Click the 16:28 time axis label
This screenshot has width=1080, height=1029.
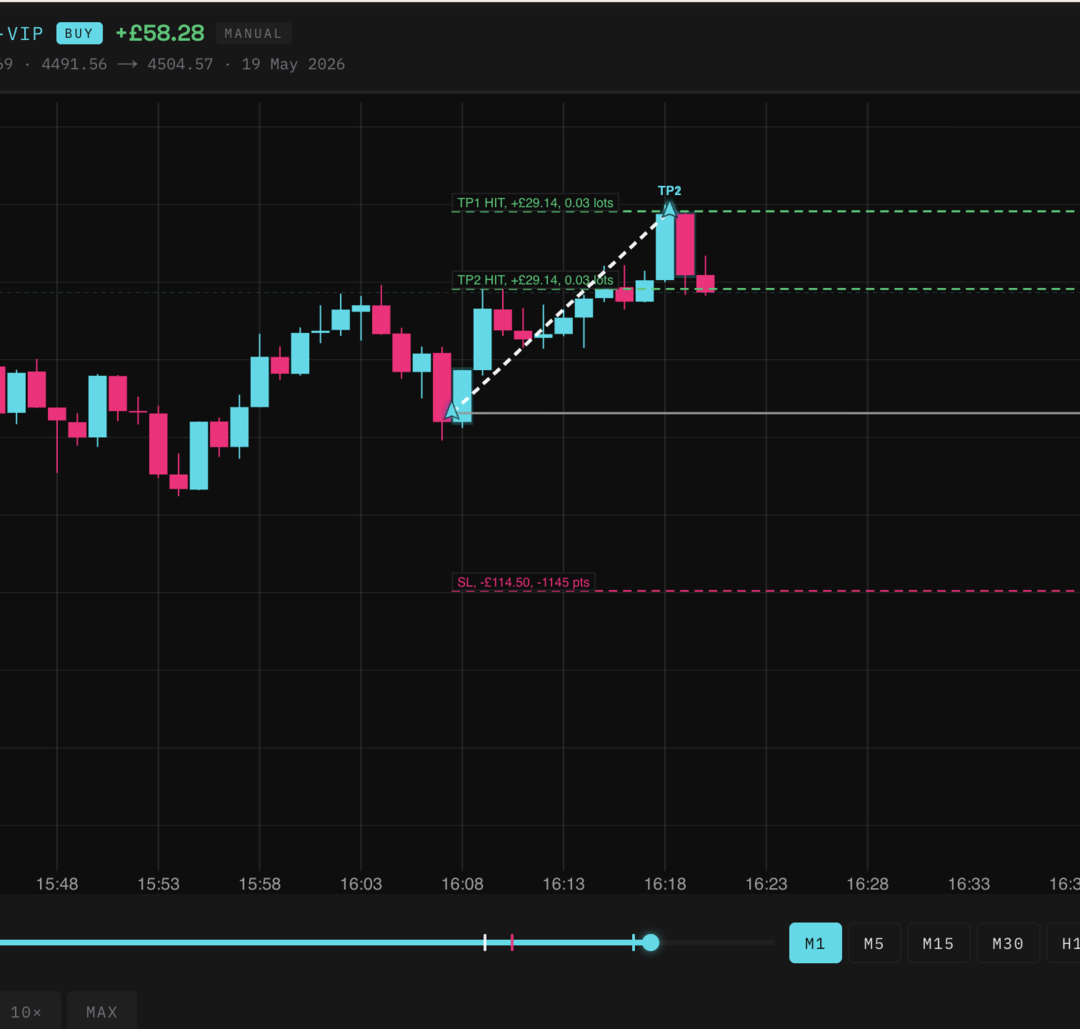[x=867, y=884]
